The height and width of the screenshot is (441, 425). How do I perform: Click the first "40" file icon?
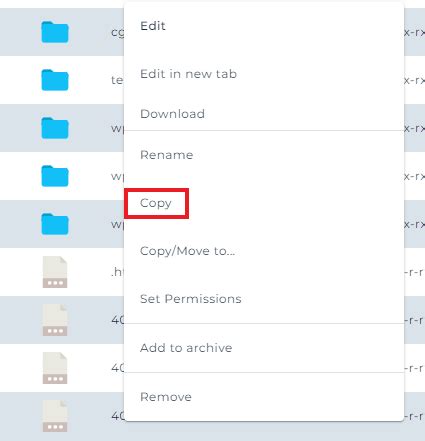click(55, 320)
